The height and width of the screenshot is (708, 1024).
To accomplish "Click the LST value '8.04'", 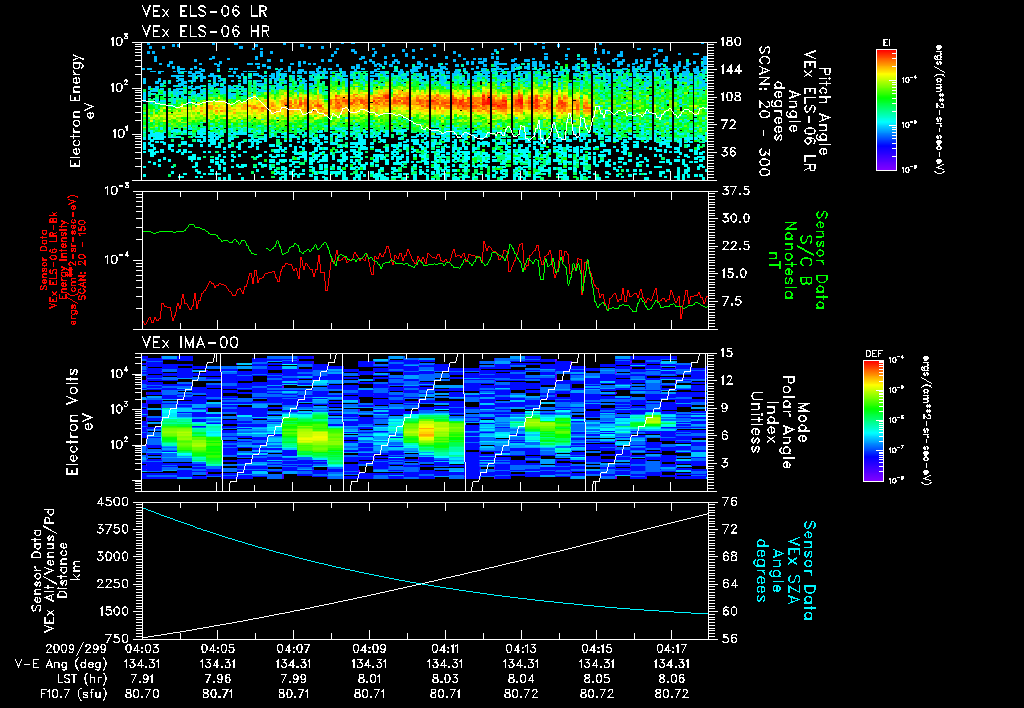I will coord(520,679).
